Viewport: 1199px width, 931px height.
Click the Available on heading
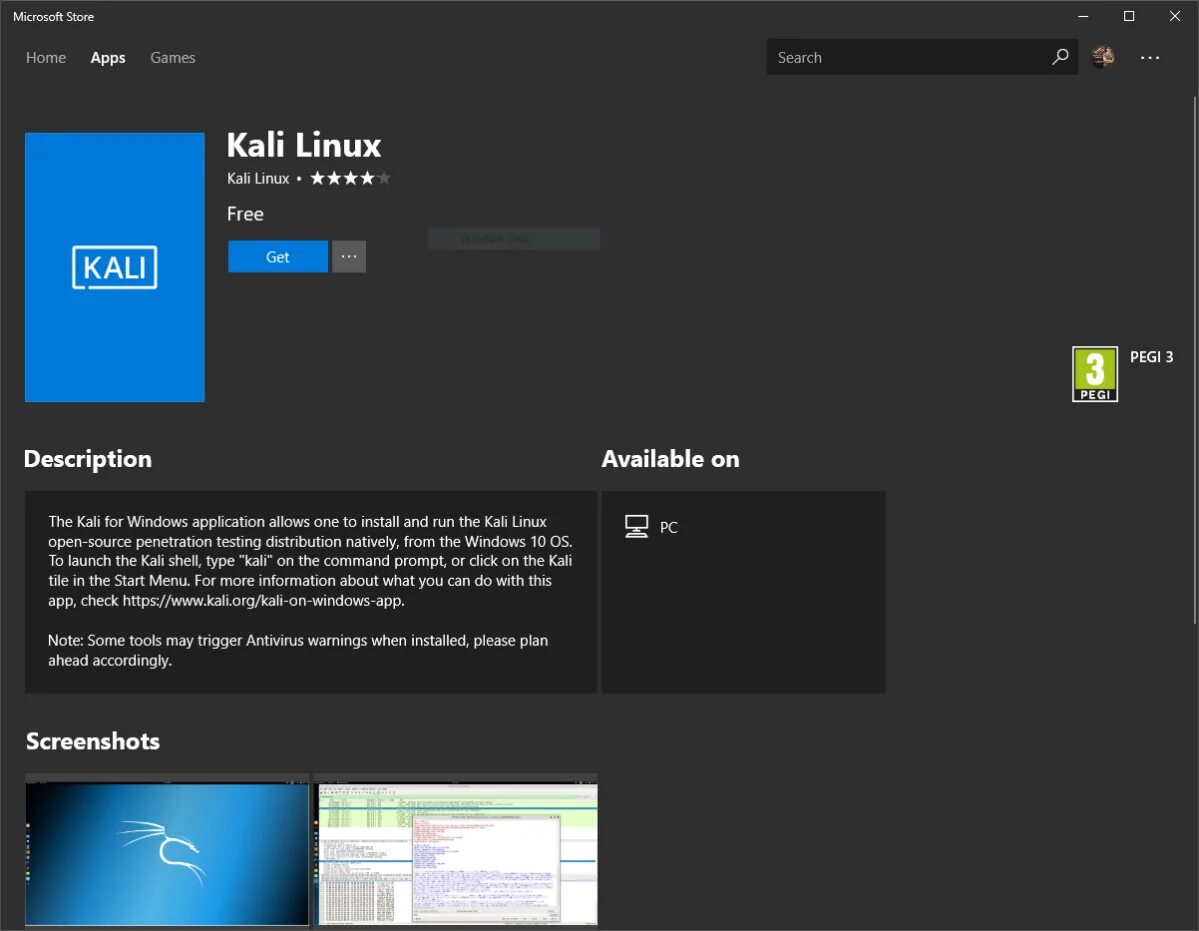(671, 459)
